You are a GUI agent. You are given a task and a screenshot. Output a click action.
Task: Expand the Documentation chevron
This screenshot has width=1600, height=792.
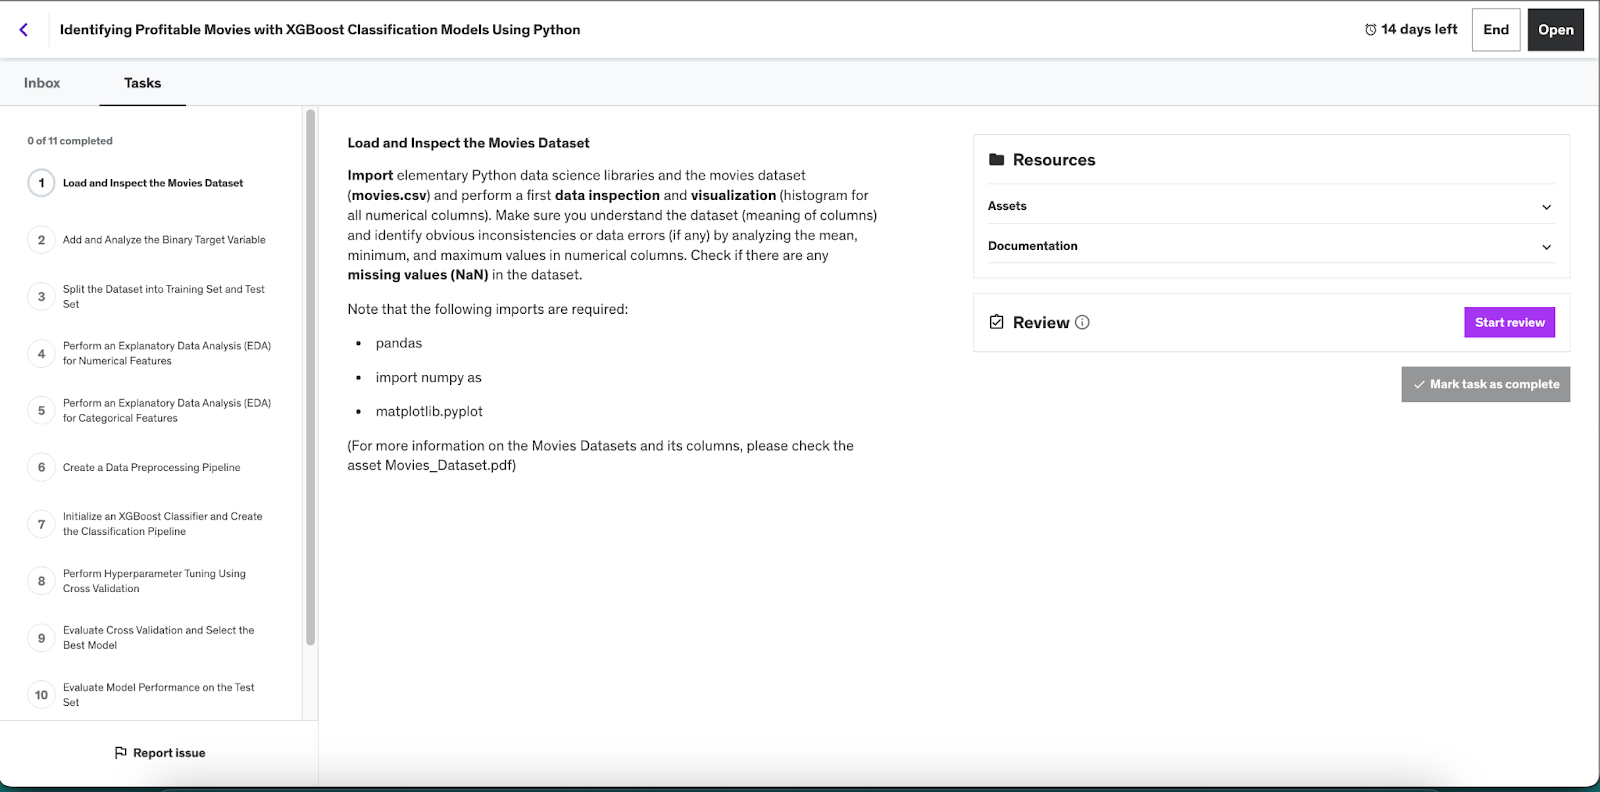click(x=1546, y=247)
